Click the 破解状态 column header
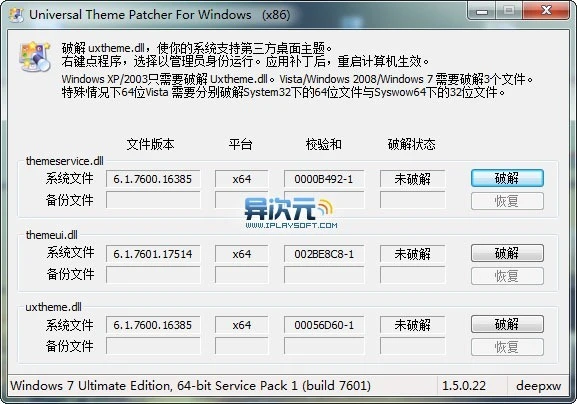Image resolution: width=577 pixels, height=404 pixels. pos(411,144)
